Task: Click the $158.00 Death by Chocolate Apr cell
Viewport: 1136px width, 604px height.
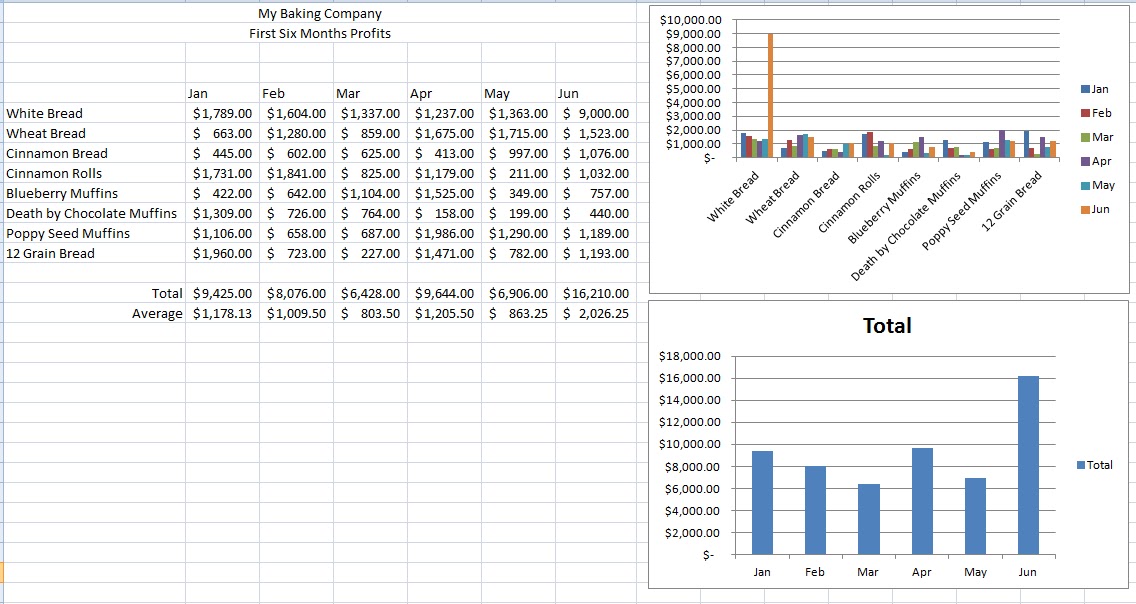Action: [x=444, y=214]
